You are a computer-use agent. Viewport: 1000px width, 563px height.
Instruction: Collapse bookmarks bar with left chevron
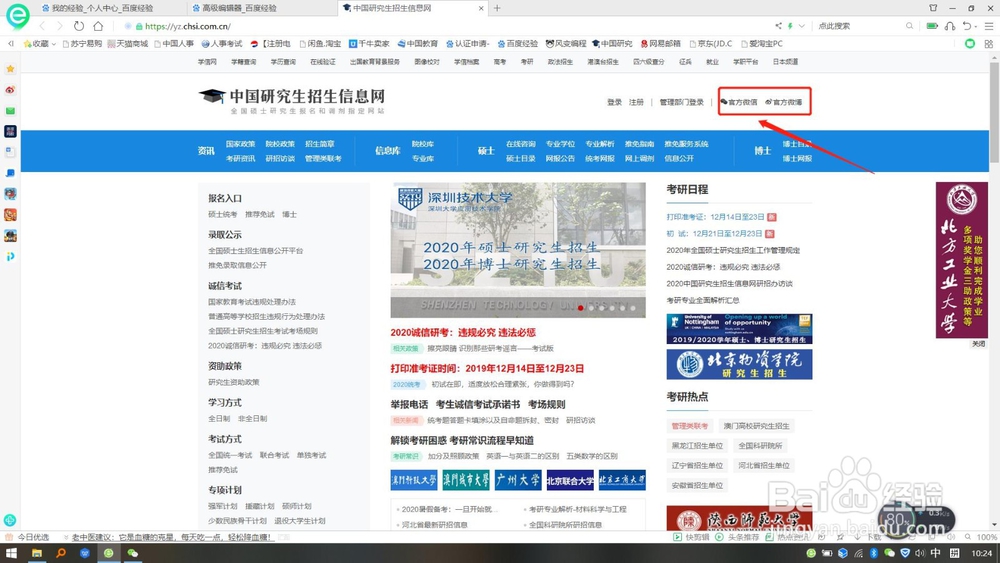tap(10, 43)
